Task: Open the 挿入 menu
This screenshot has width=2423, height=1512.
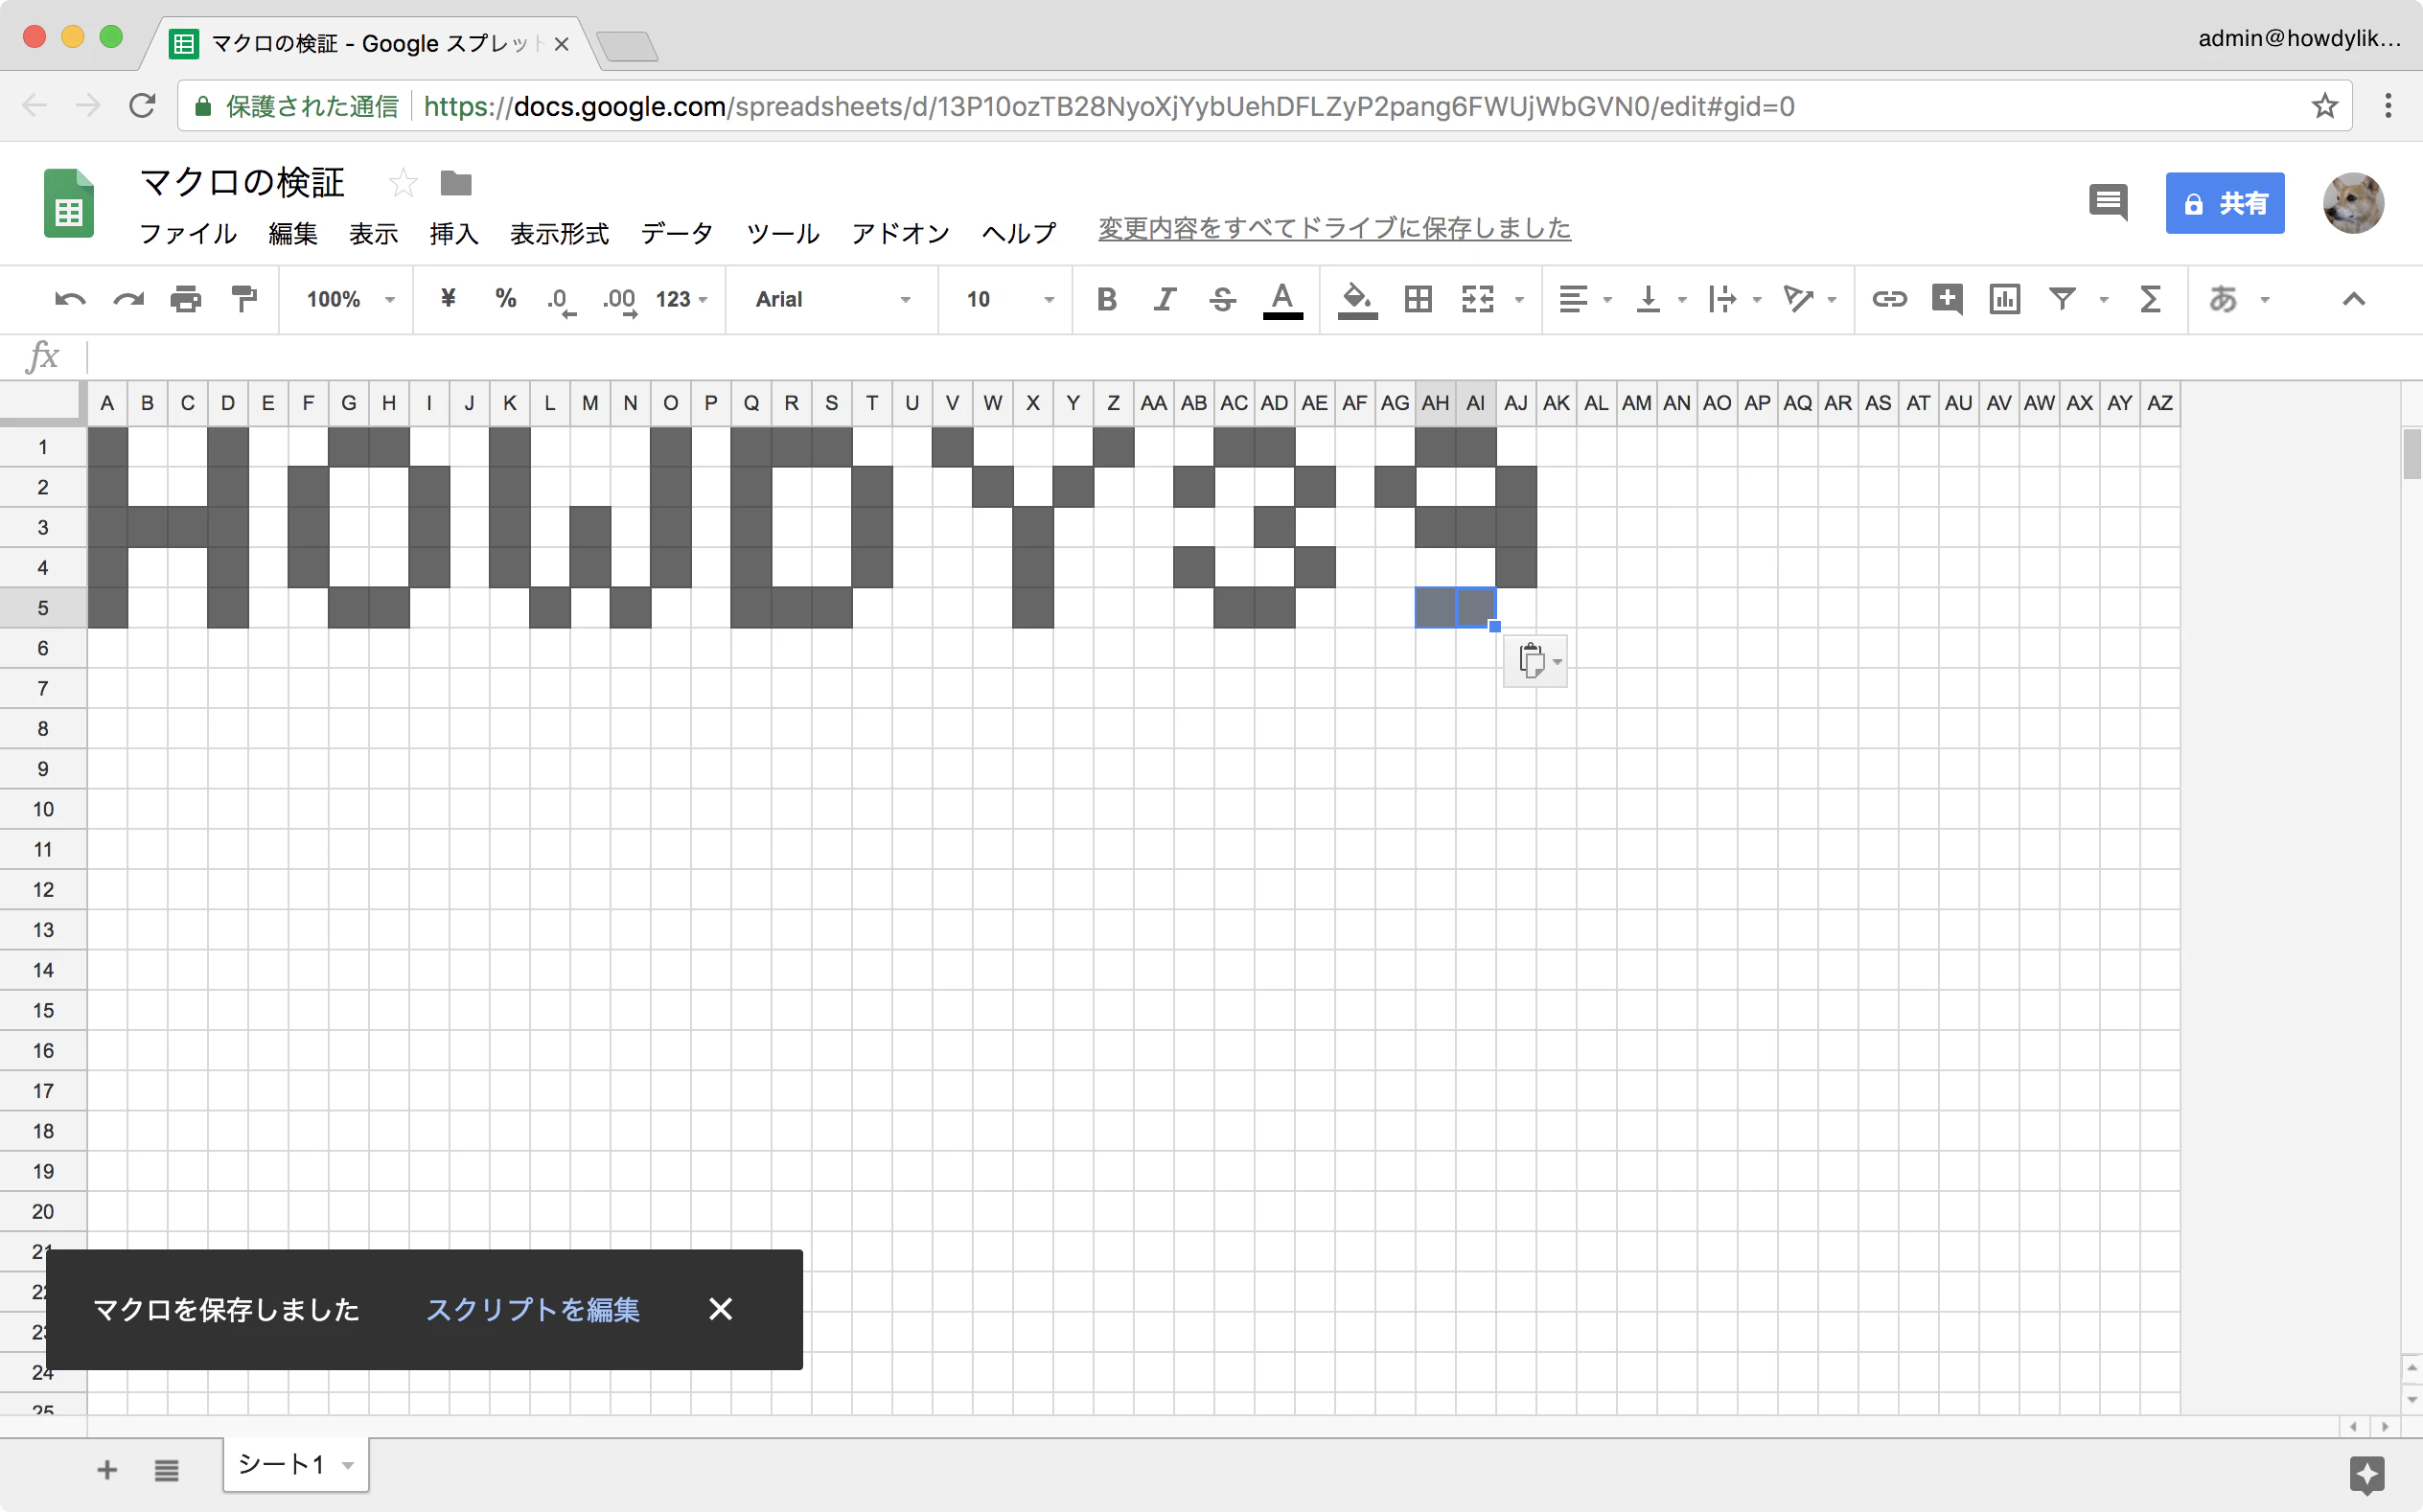Action: (454, 233)
